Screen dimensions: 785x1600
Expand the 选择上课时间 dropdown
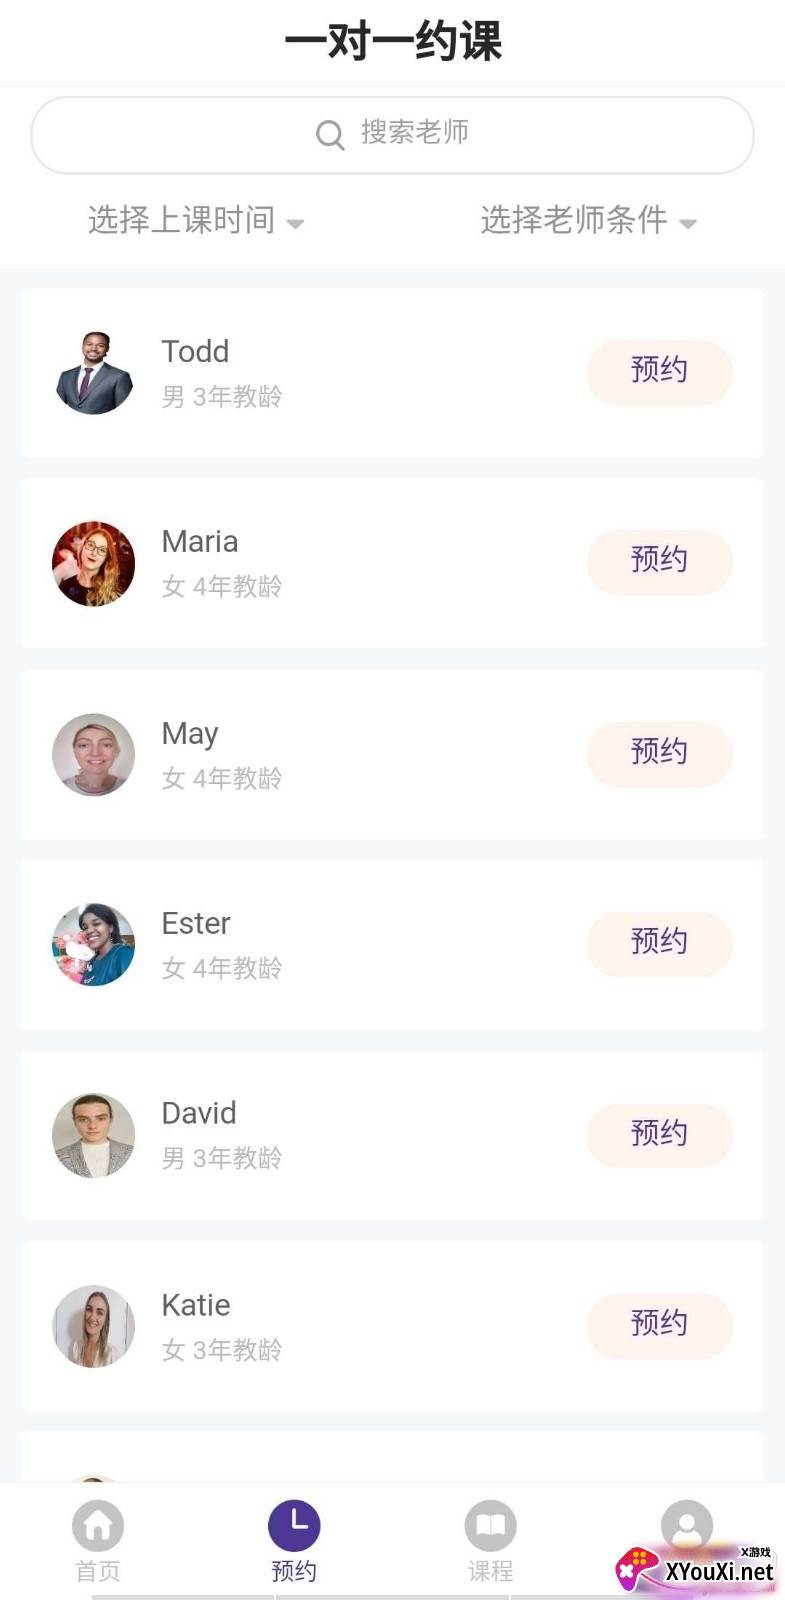[x=196, y=221]
